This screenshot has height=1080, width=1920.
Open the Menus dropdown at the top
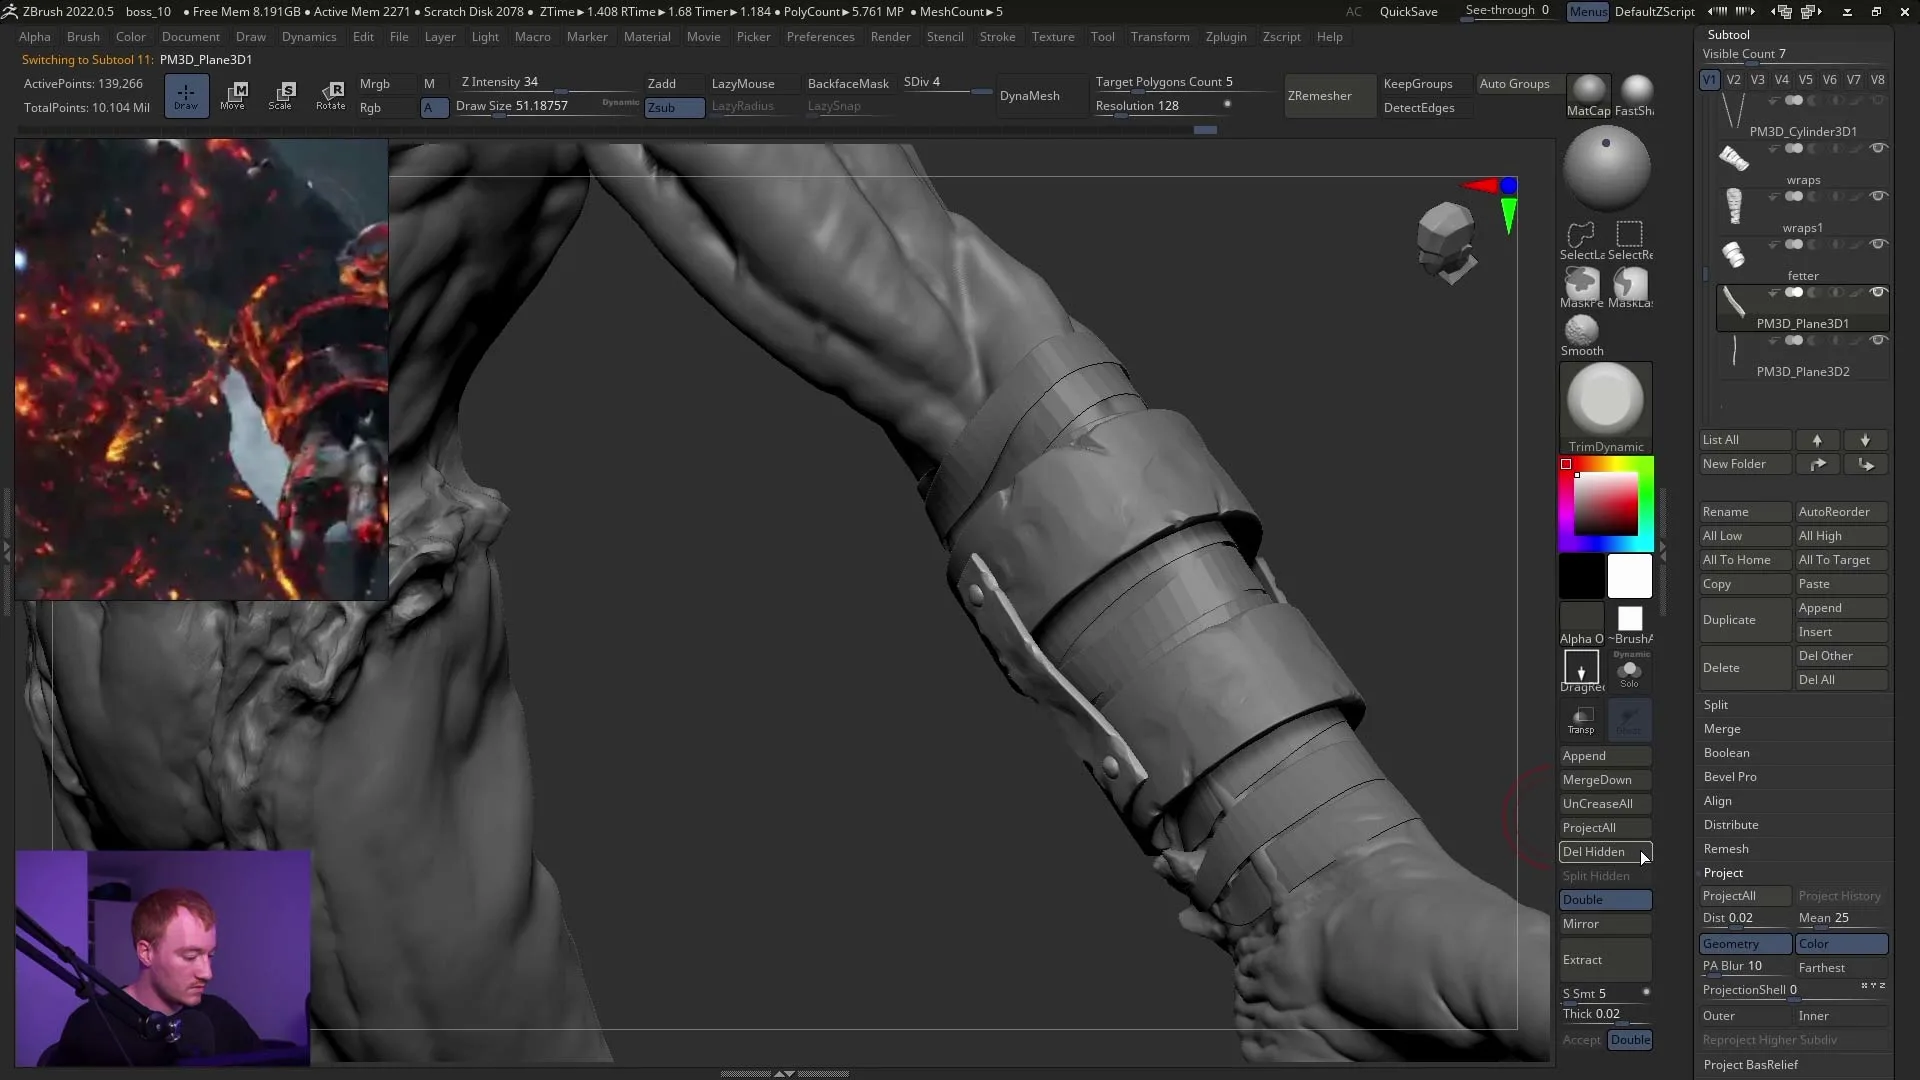pos(1588,12)
